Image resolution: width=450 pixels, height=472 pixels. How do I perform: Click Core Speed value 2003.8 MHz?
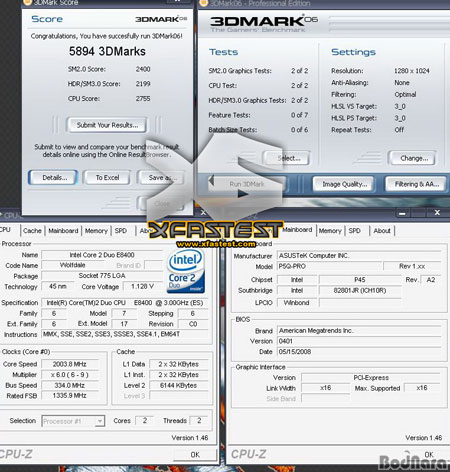[70, 364]
